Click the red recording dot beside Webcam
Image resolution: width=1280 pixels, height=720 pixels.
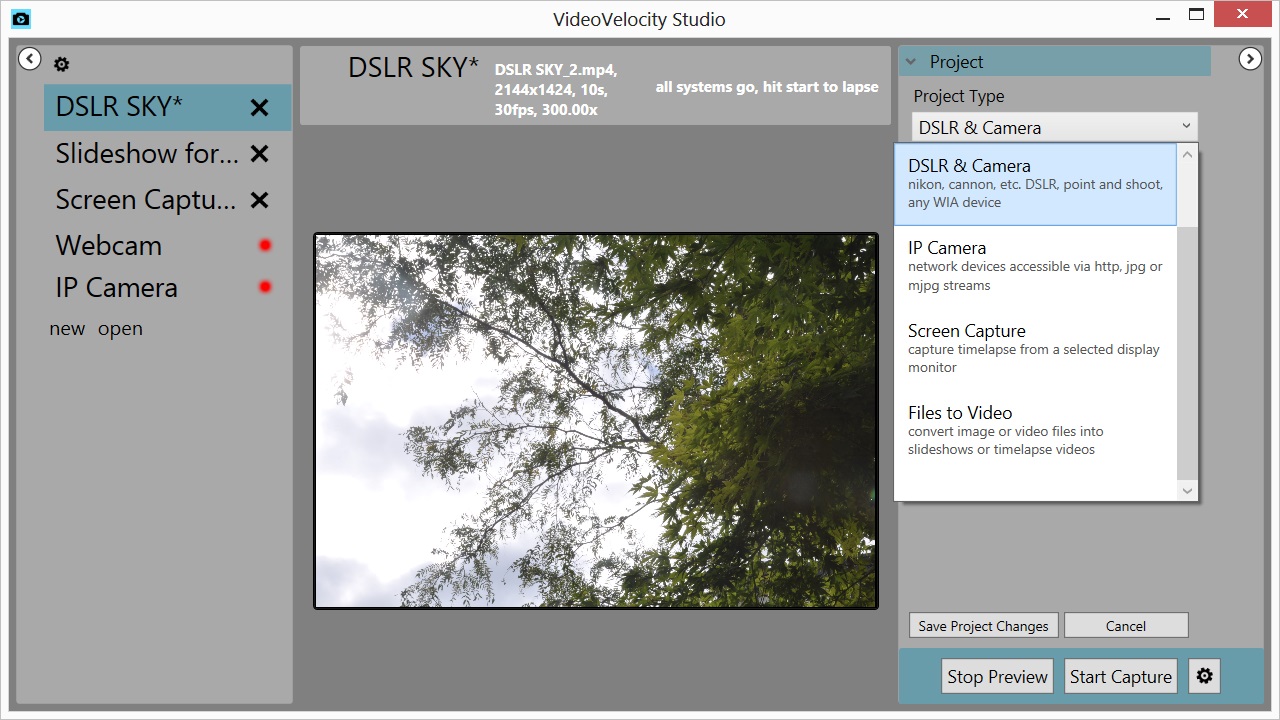click(x=265, y=245)
